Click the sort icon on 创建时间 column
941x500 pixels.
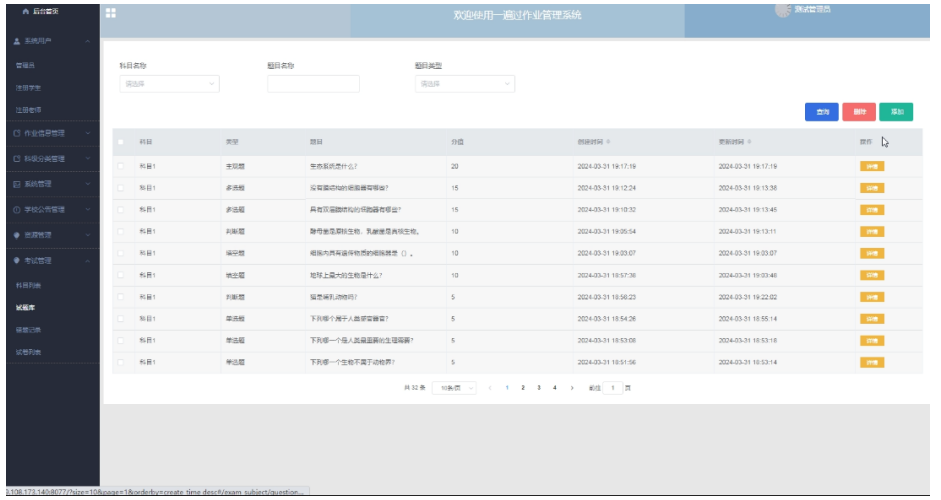[x=609, y=142]
